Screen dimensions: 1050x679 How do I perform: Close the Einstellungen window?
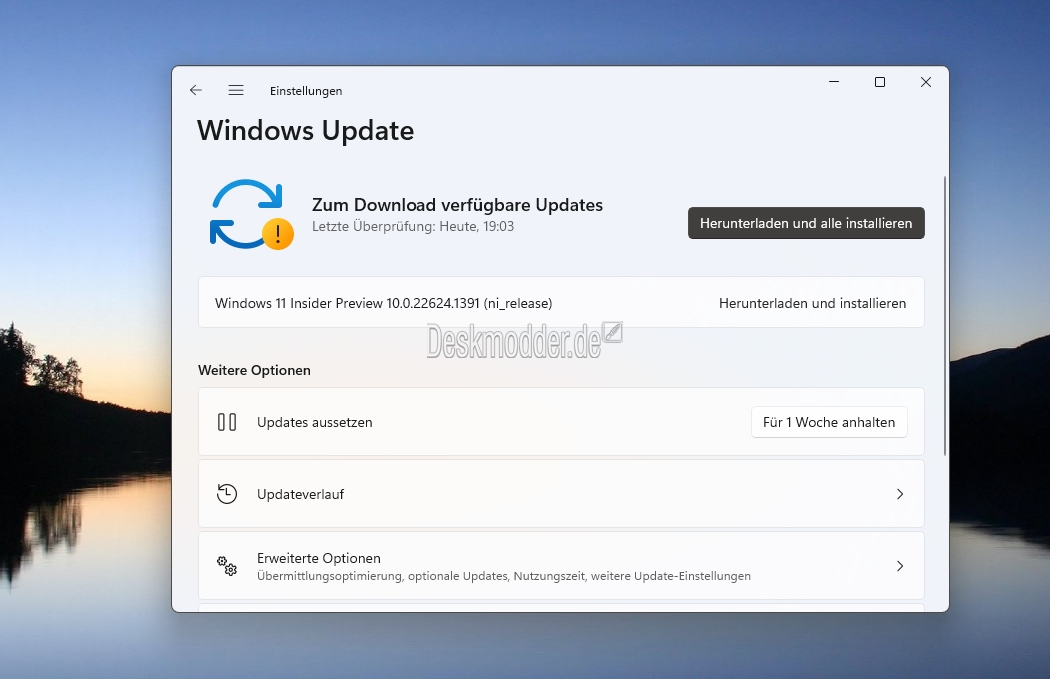tap(926, 82)
